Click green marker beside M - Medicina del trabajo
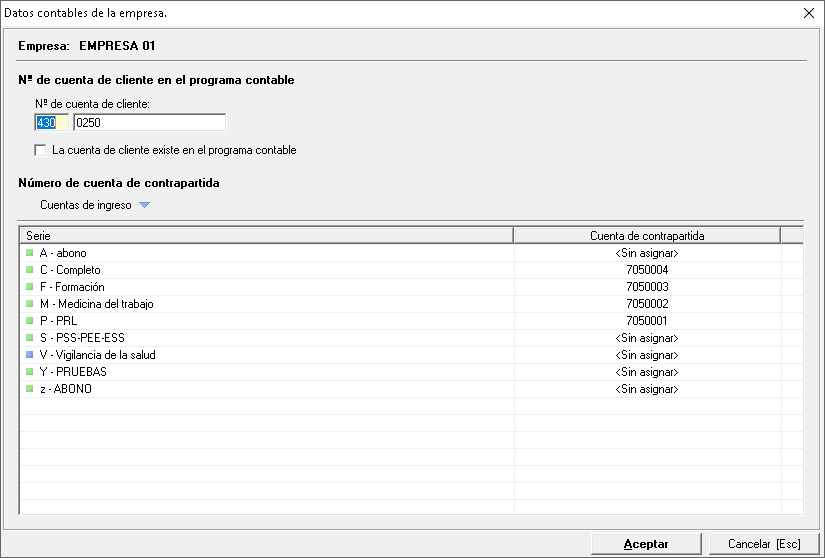The image size is (825, 558). click(30, 304)
